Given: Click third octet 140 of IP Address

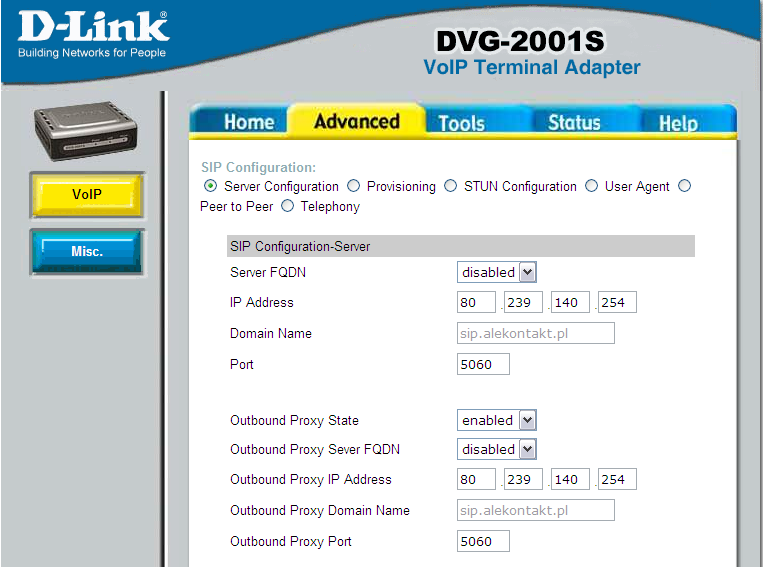Looking at the screenshot, I should 570,302.
